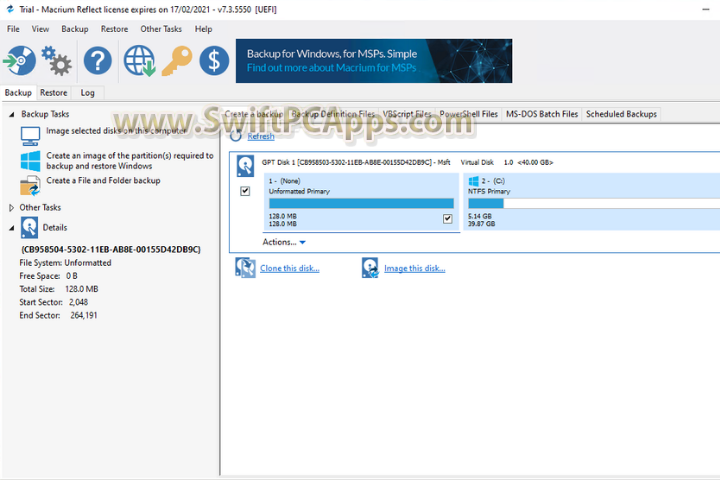Open the Restore menu in menu bar
Image resolution: width=720 pixels, height=480 pixels.
114,29
